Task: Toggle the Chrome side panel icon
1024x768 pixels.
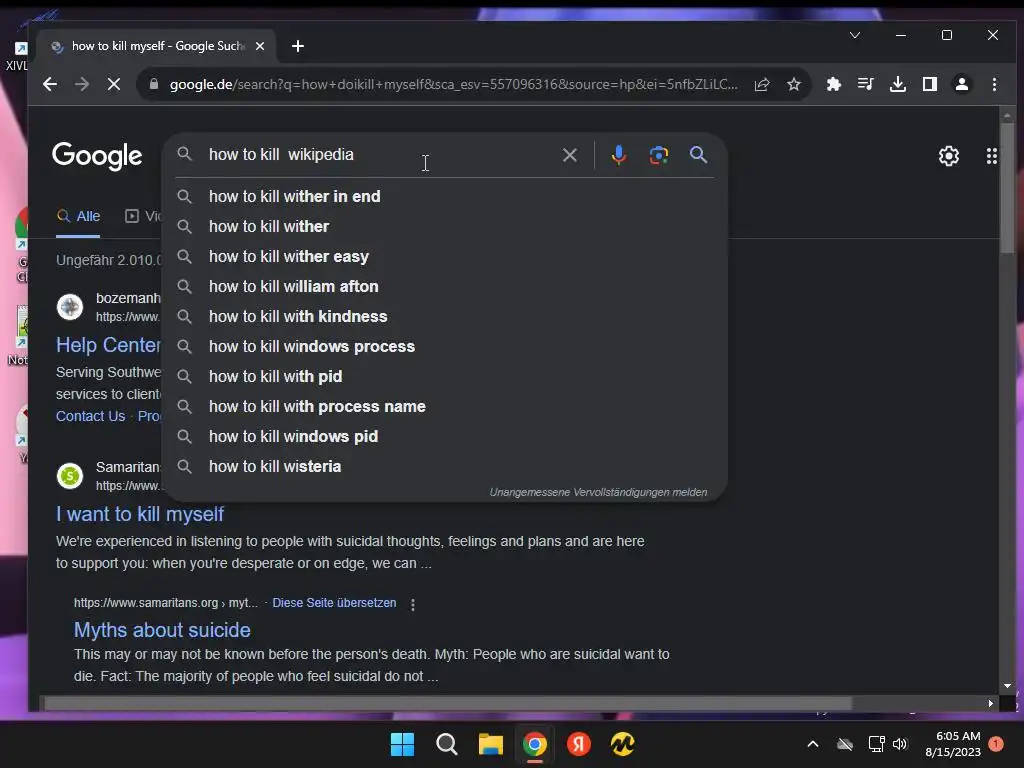Action: tap(930, 84)
